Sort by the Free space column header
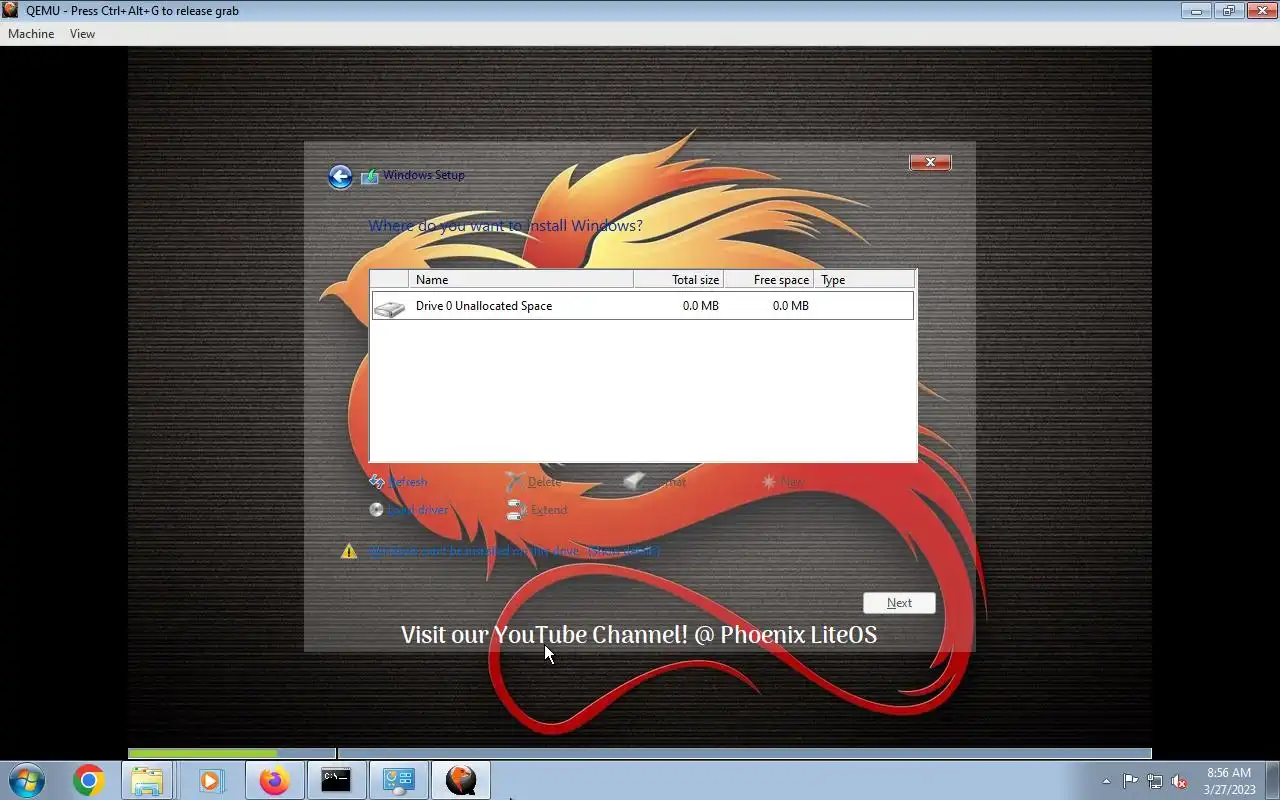This screenshot has width=1280, height=800. tap(768, 280)
